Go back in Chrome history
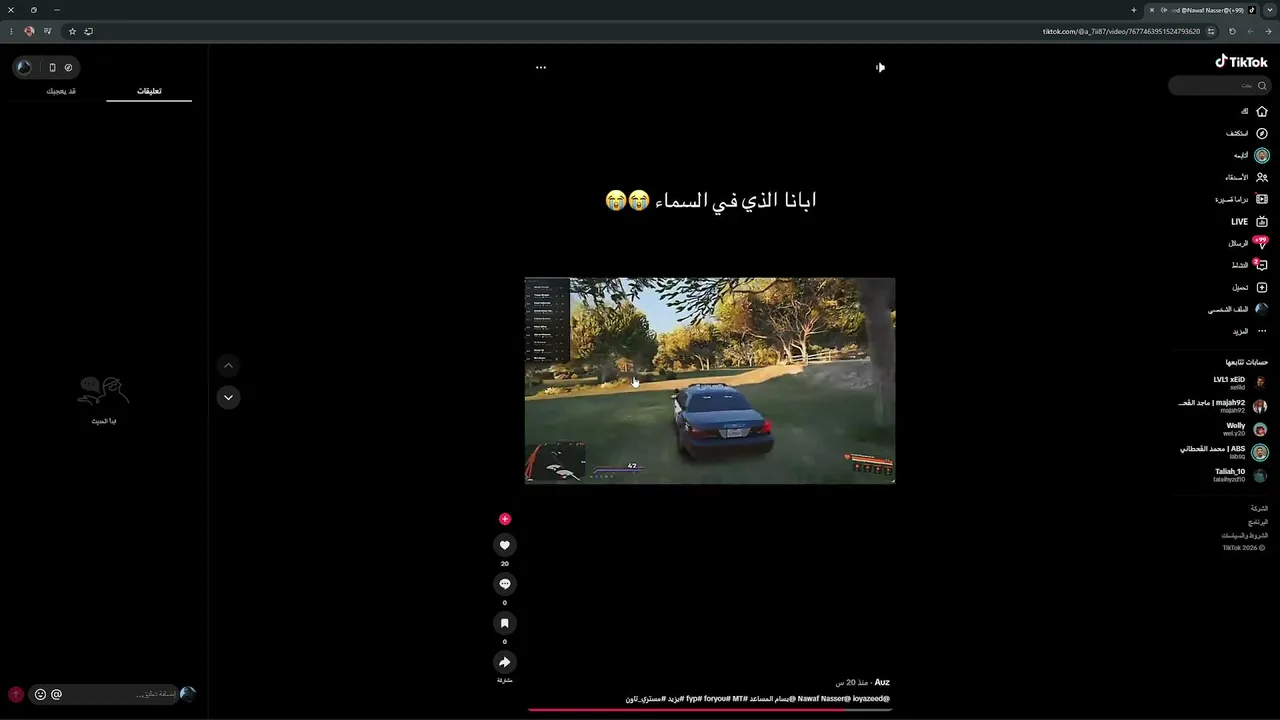 point(1268,31)
